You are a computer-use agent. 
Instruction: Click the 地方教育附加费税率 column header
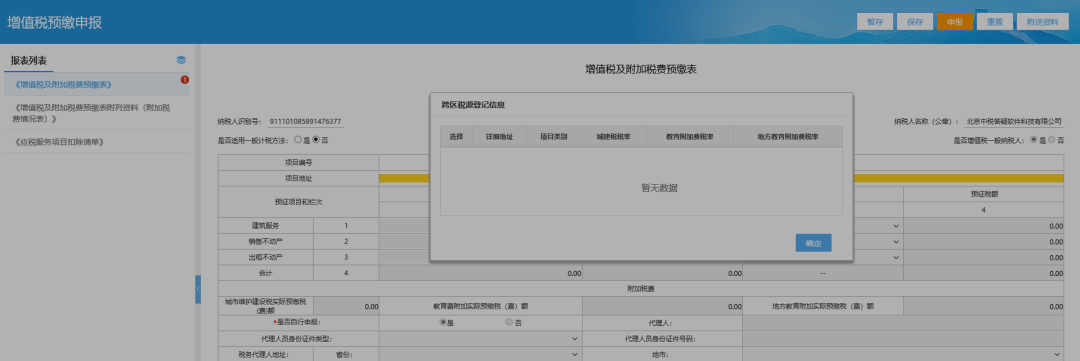click(x=787, y=136)
